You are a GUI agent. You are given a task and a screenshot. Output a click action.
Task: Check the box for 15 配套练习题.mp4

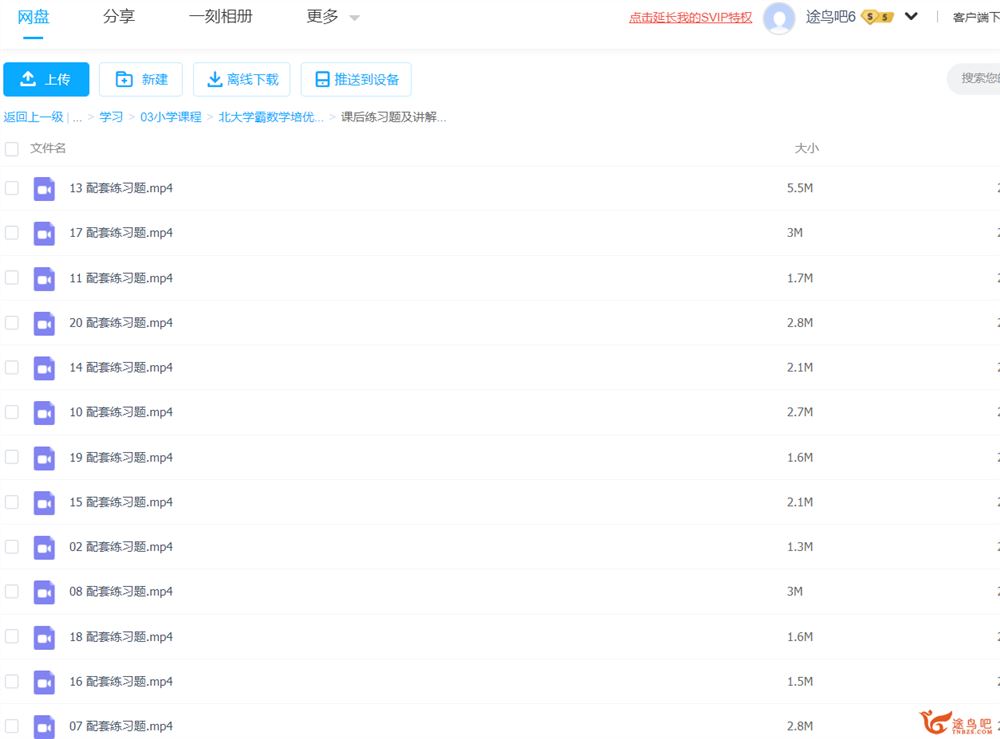tap(11, 502)
